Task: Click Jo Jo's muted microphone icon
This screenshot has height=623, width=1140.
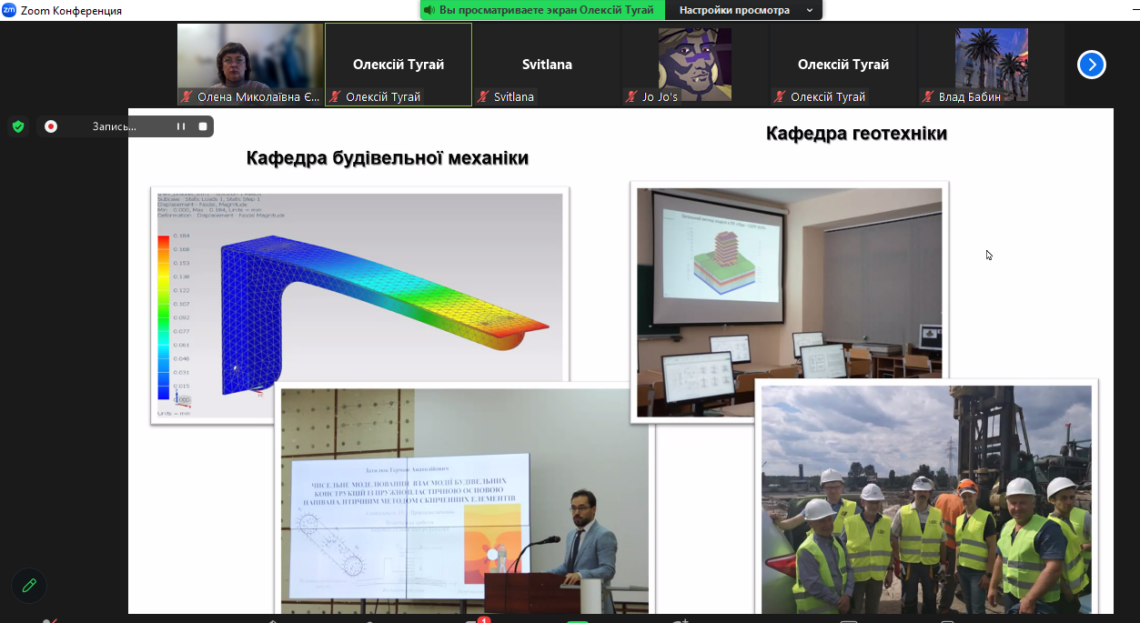Action: (x=632, y=97)
